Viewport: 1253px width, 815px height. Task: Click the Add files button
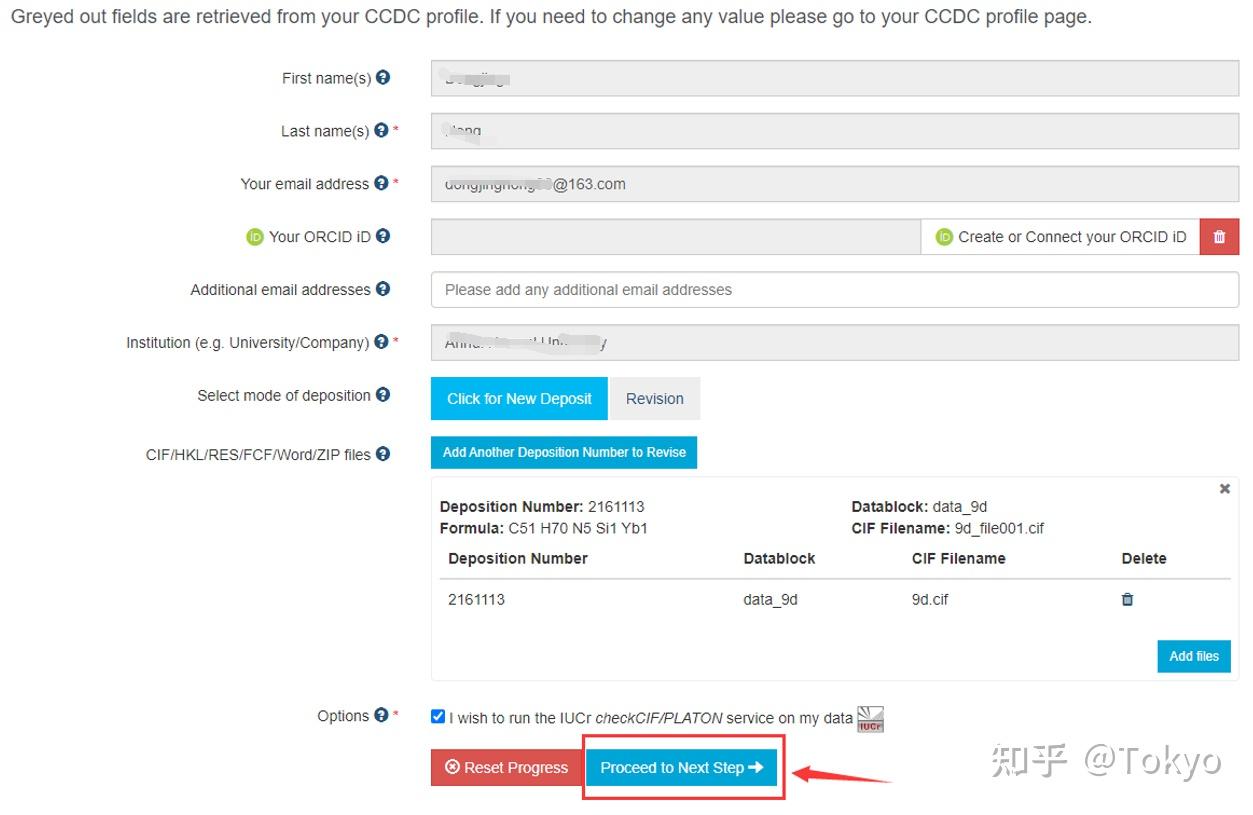1194,656
